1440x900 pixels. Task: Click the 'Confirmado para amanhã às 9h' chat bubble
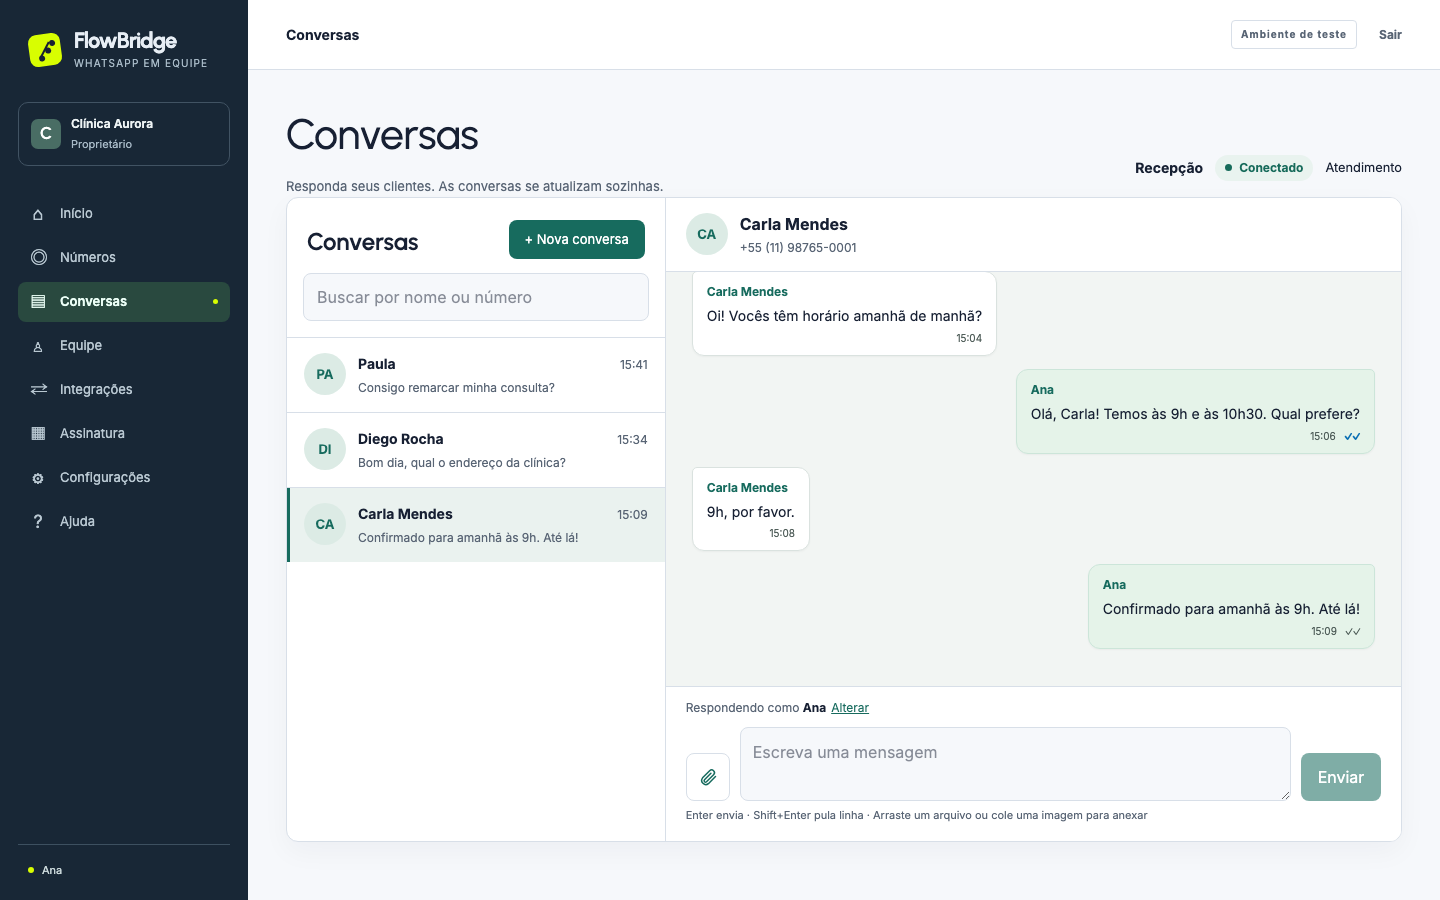1231,607
